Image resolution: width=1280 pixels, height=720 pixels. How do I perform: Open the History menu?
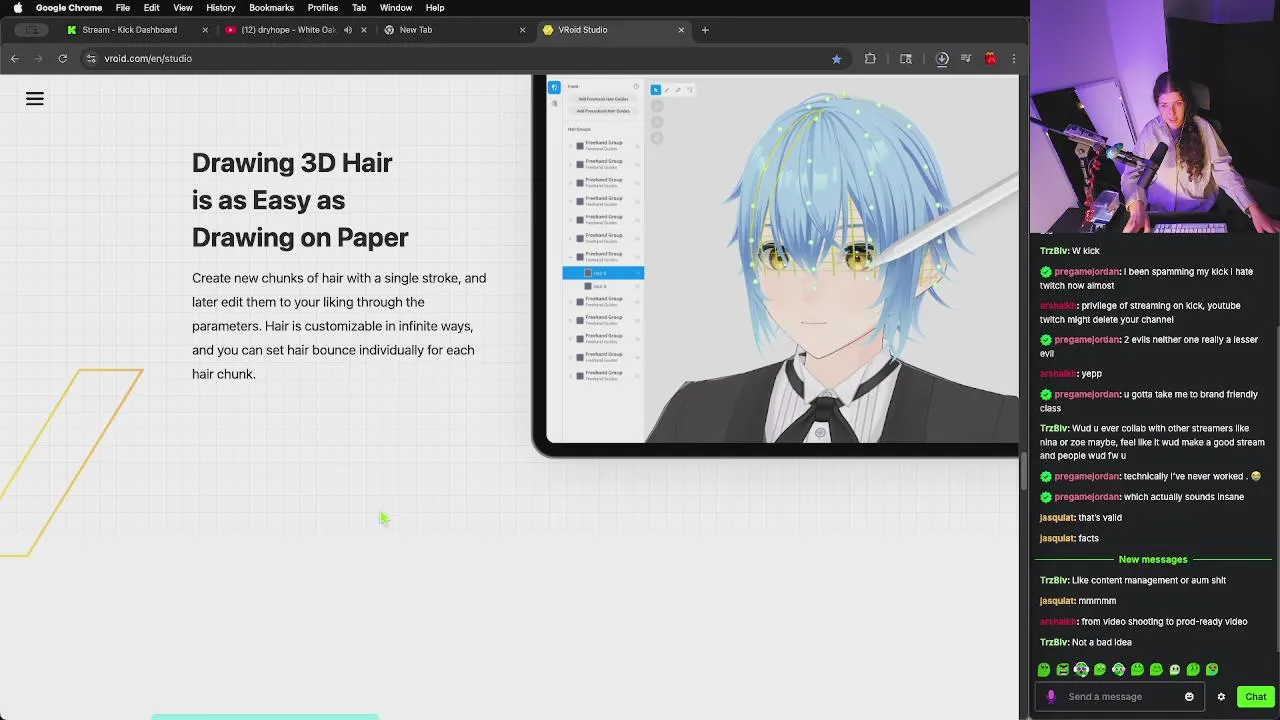click(x=221, y=8)
